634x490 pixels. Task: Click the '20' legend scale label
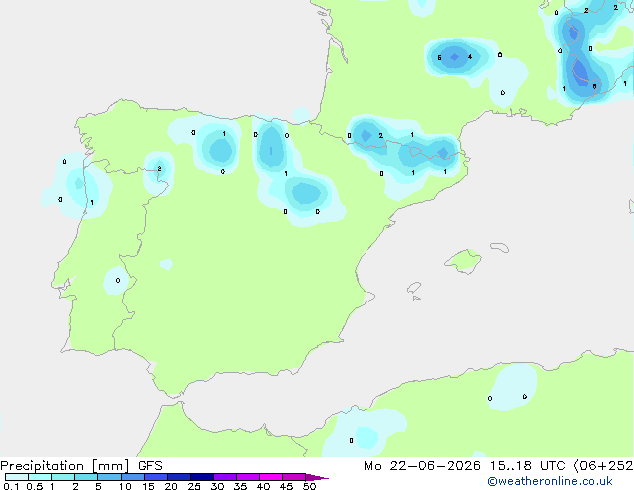click(171, 486)
